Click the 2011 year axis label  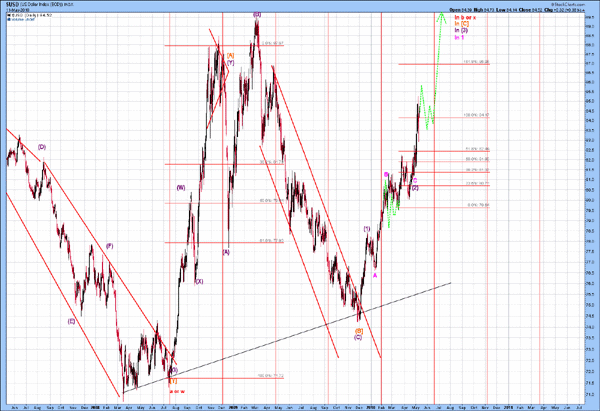(509, 408)
